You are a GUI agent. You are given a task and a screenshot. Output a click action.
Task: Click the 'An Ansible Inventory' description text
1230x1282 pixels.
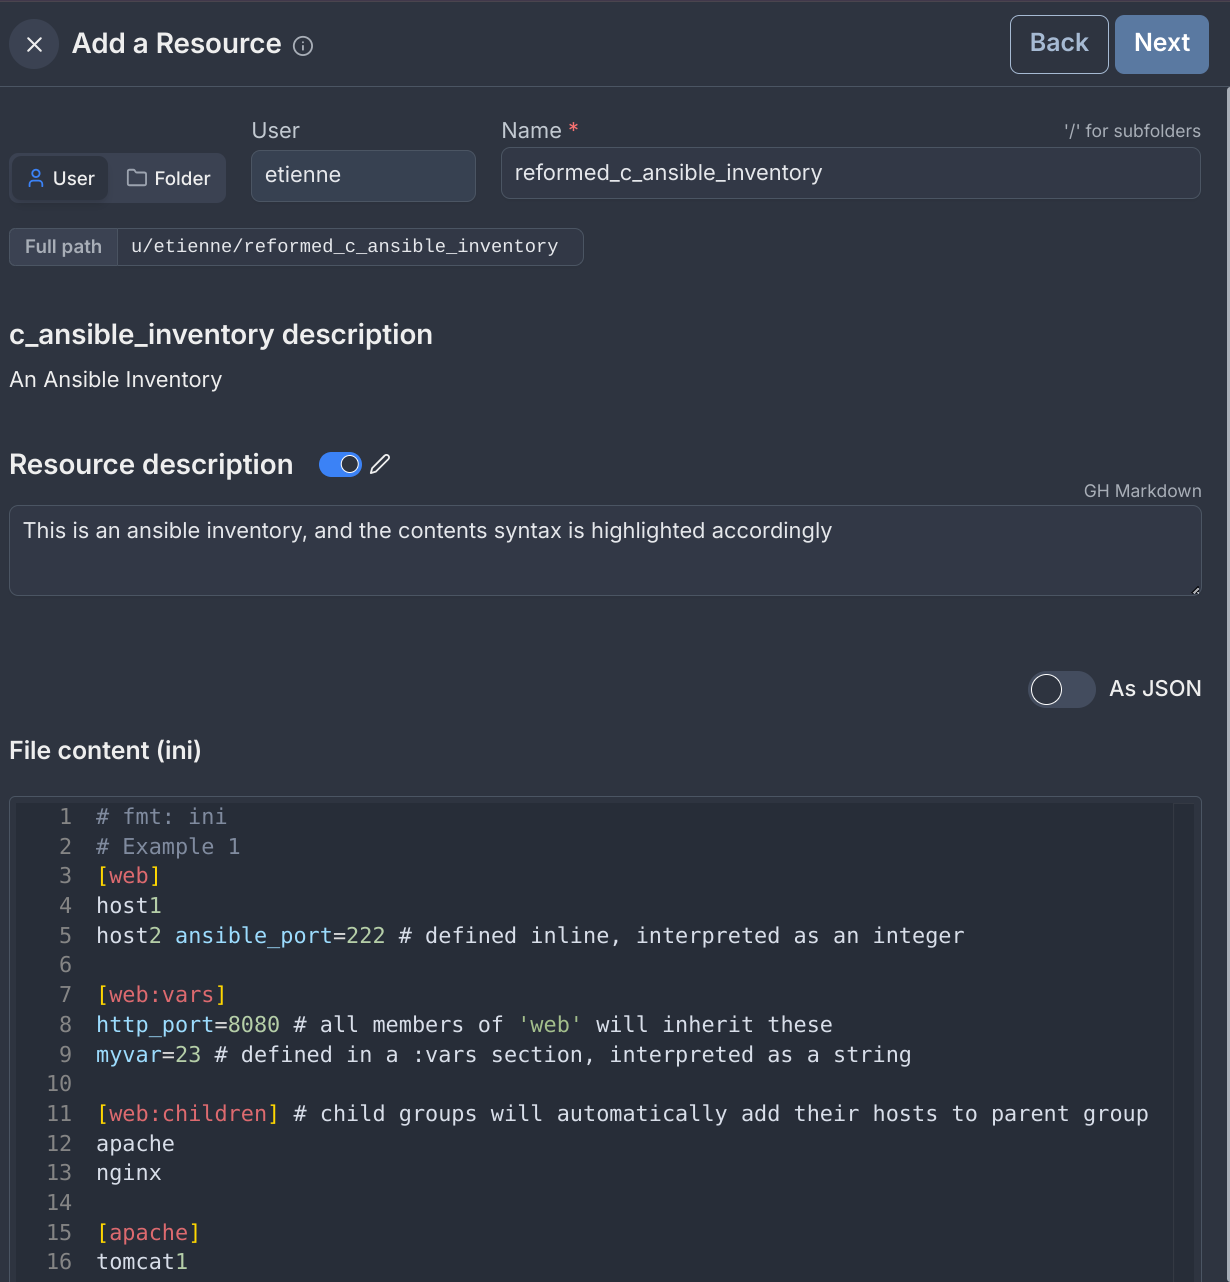pyautogui.click(x=116, y=380)
